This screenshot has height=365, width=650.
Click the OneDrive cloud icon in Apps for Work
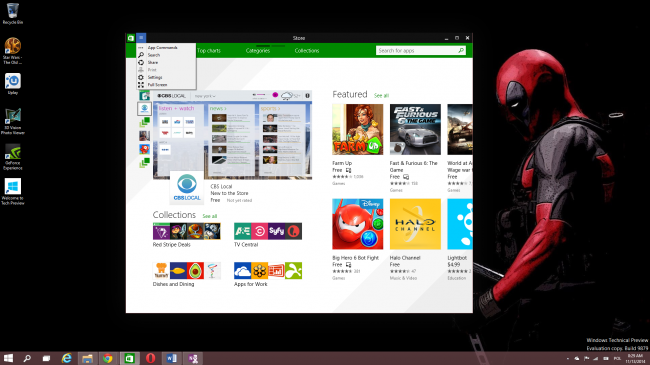point(243,271)
